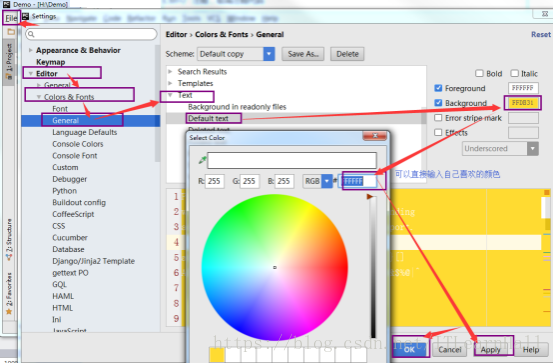Open the 1: Project tool window tab
Screen dimensions: 554x363
coord(9,61)
